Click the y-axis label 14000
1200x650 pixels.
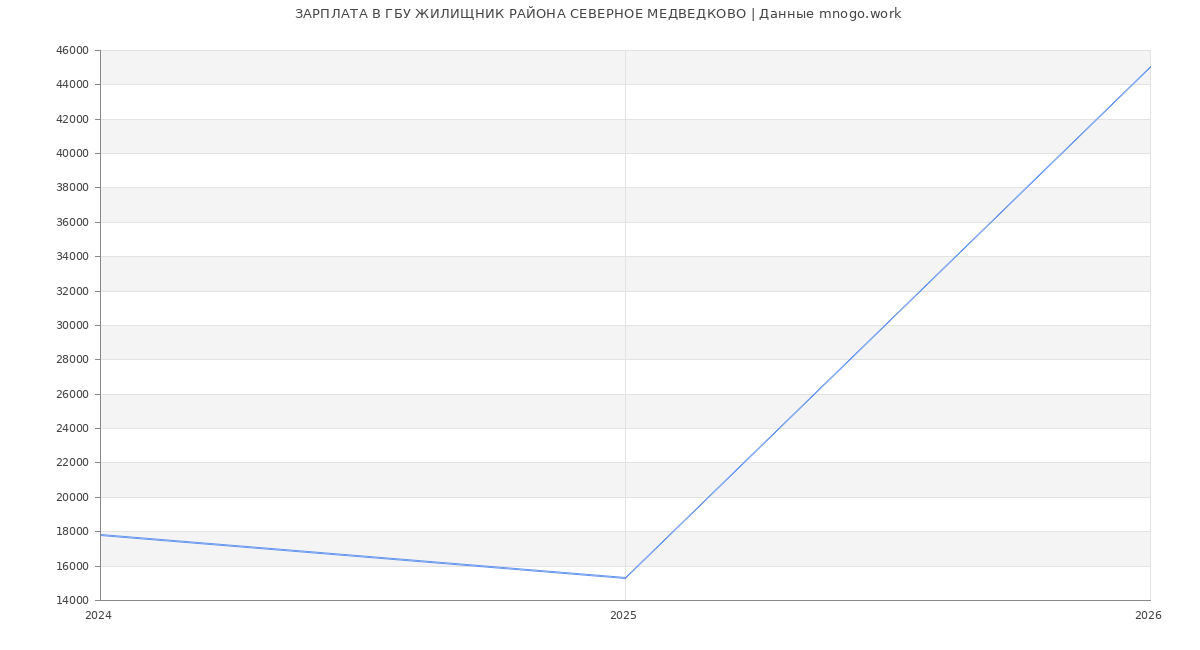(74, 600)
